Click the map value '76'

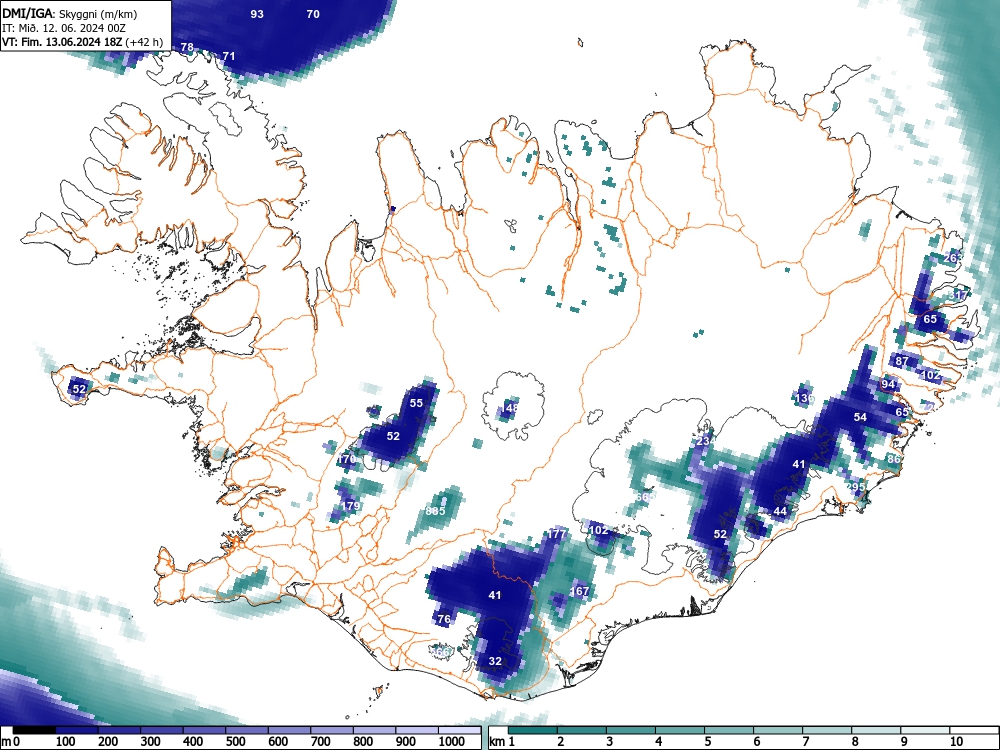(444, 619)
